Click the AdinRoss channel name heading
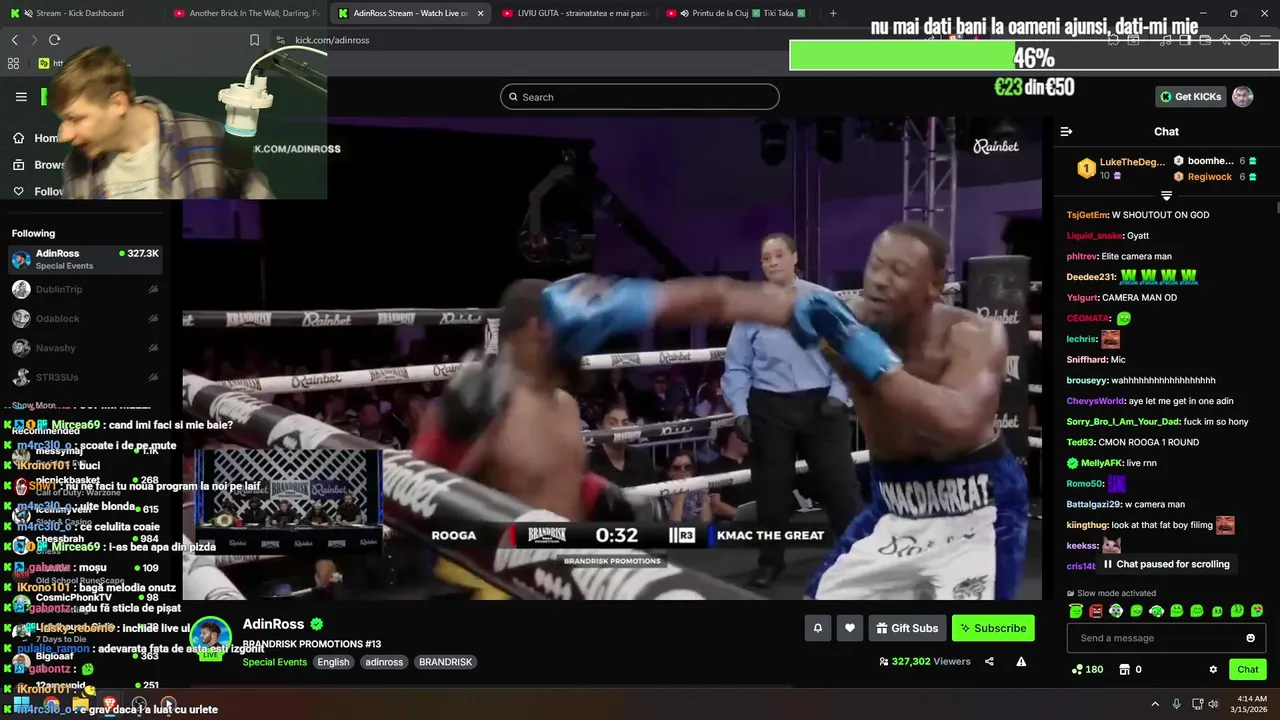1280x720 pixels. pos(273,624)
